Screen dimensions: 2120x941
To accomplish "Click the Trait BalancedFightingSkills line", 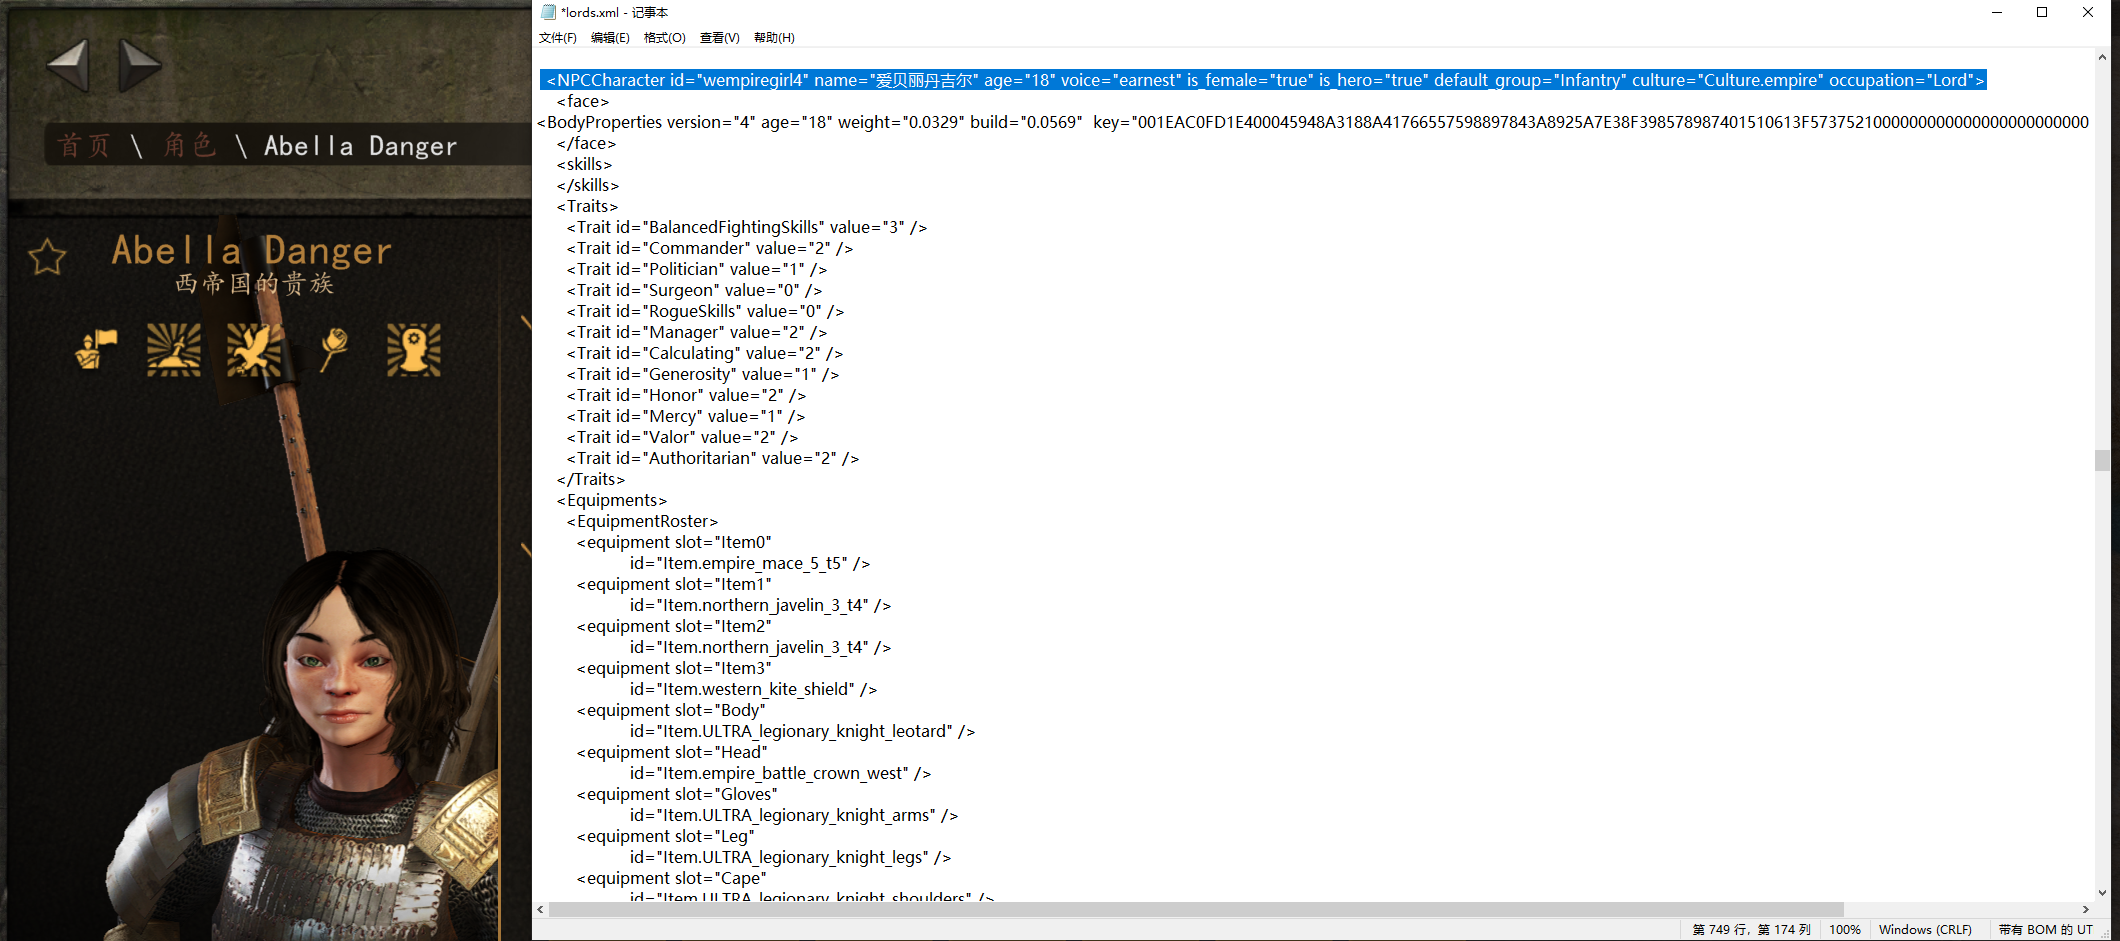I will pos(747,227).
